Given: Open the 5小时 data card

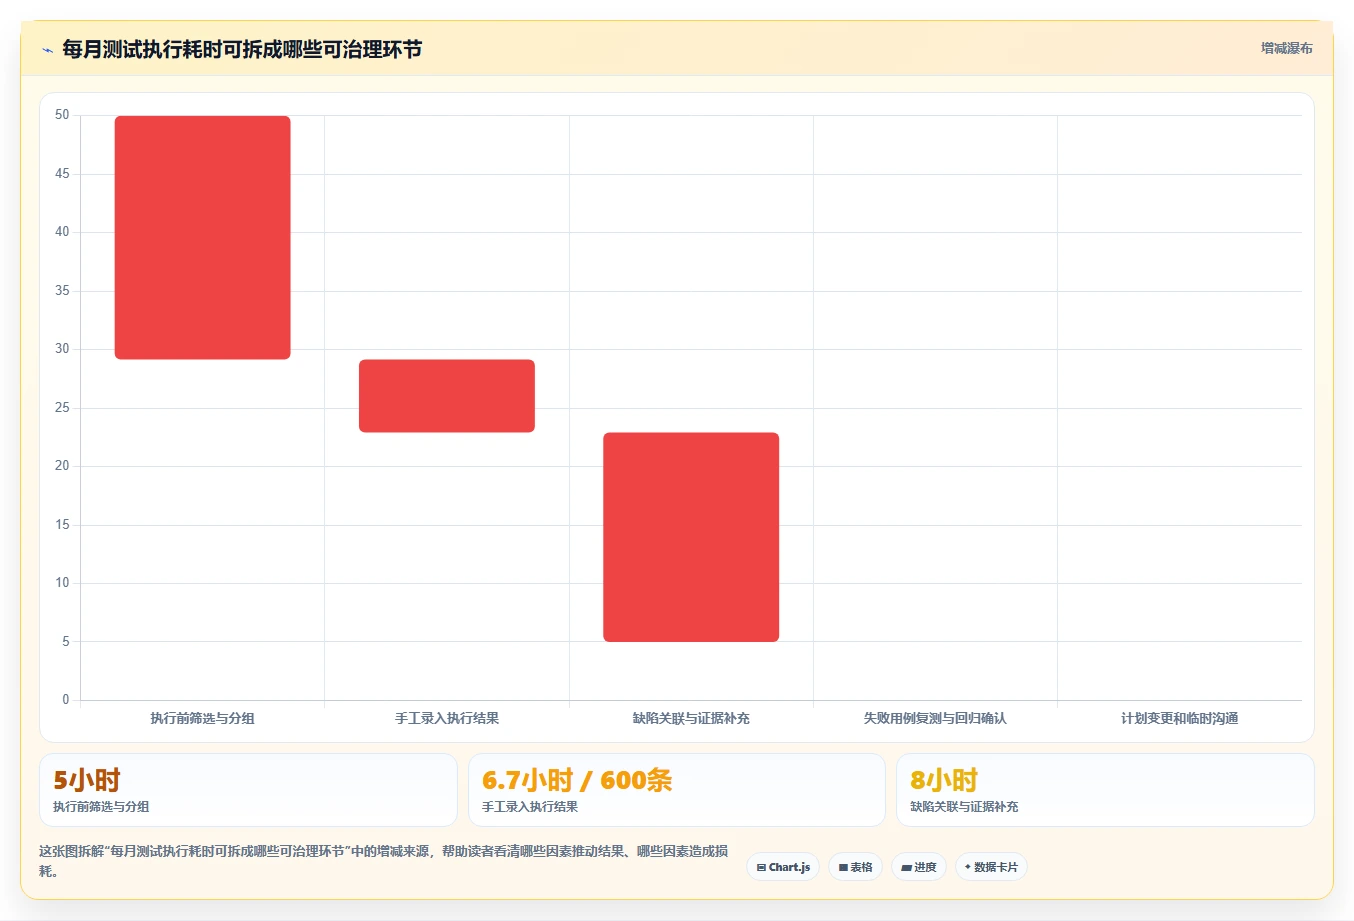Looking at the screenshot, I should coord(248,790).
